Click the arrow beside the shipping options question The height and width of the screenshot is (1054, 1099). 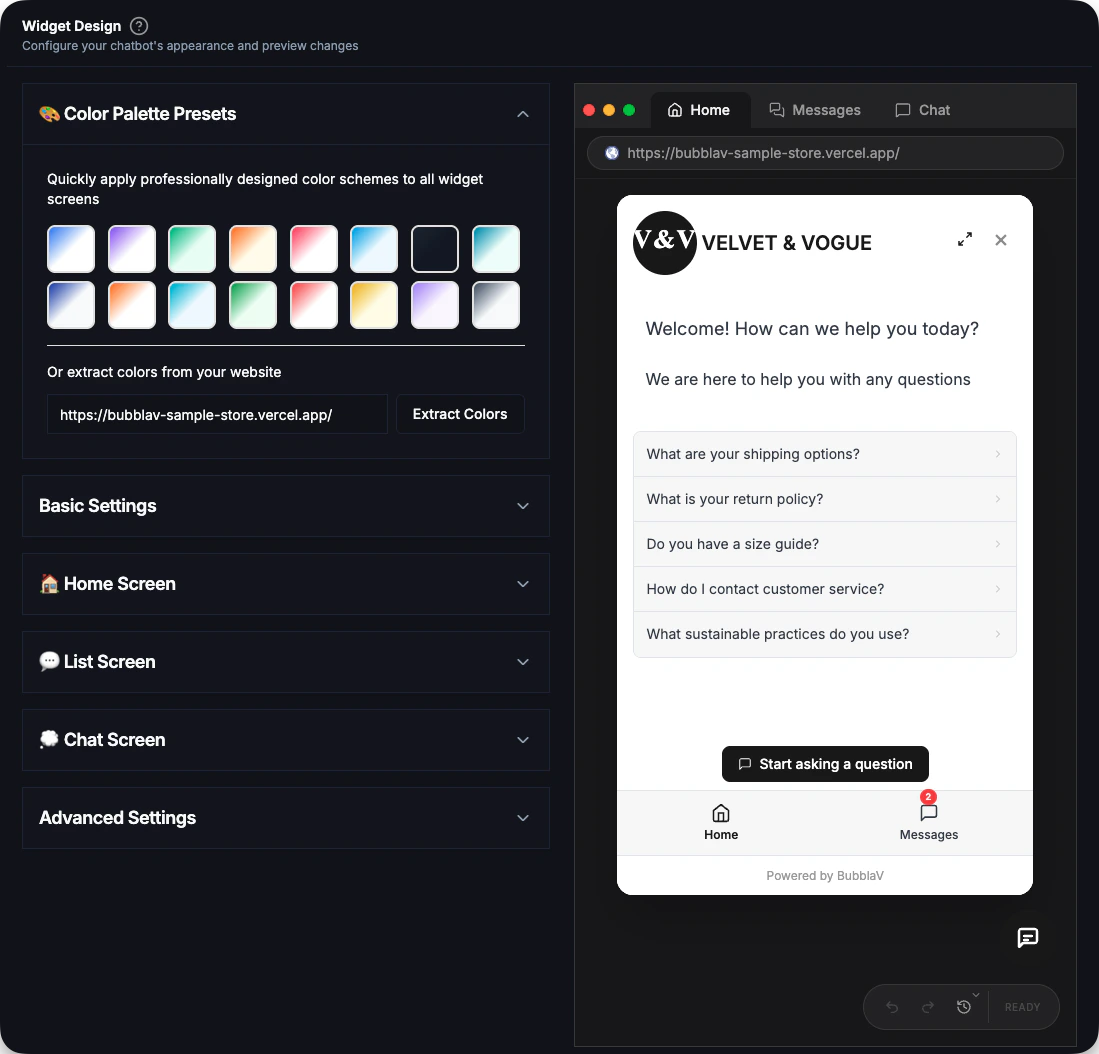point(998,454)
